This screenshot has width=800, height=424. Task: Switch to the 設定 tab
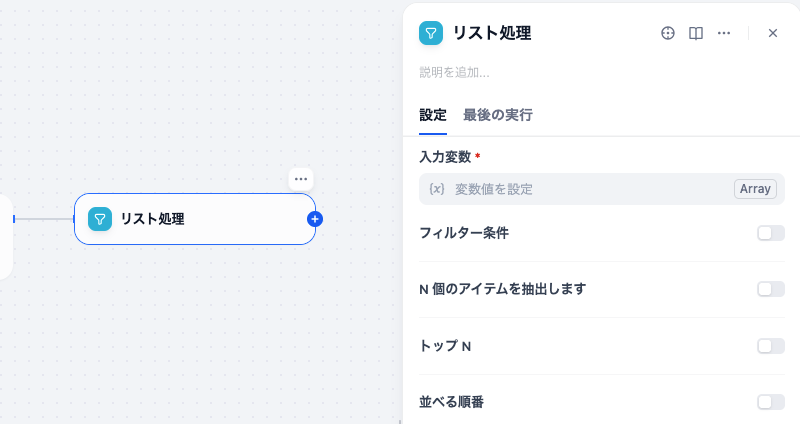point(433,115)
